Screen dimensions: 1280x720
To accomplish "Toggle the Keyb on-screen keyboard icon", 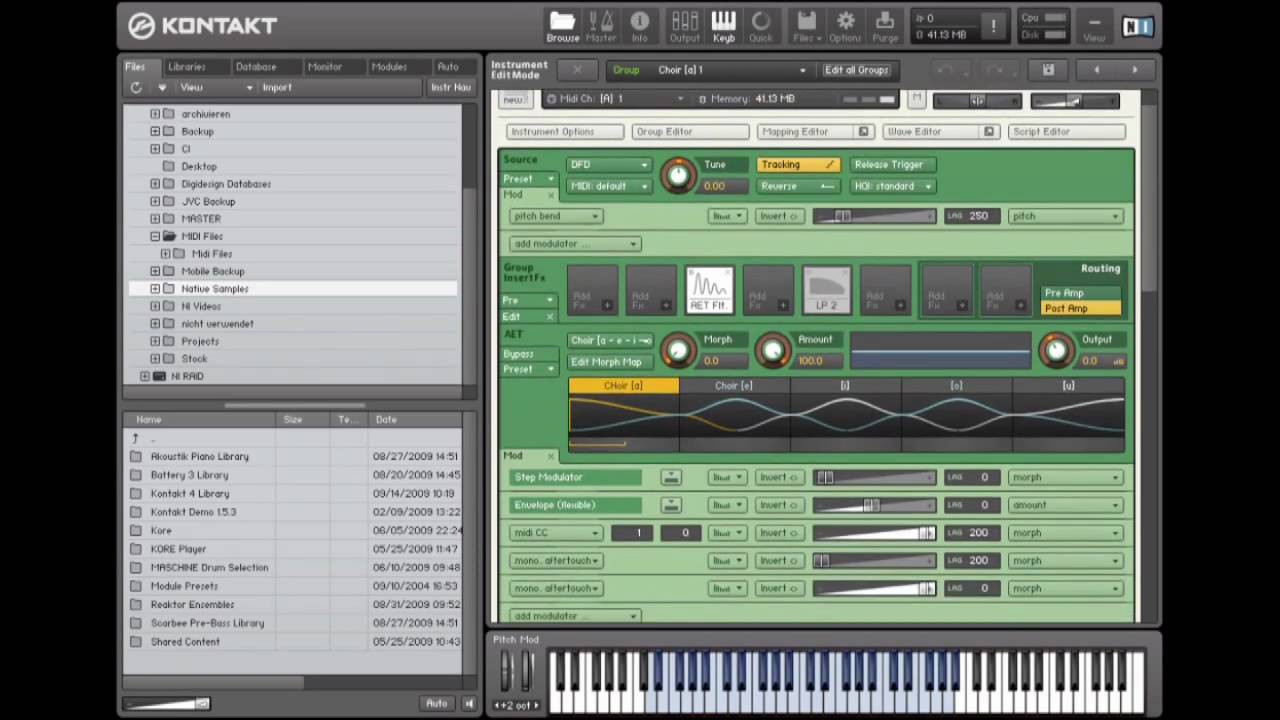I will pyautogui.click(x=723, y=26).
